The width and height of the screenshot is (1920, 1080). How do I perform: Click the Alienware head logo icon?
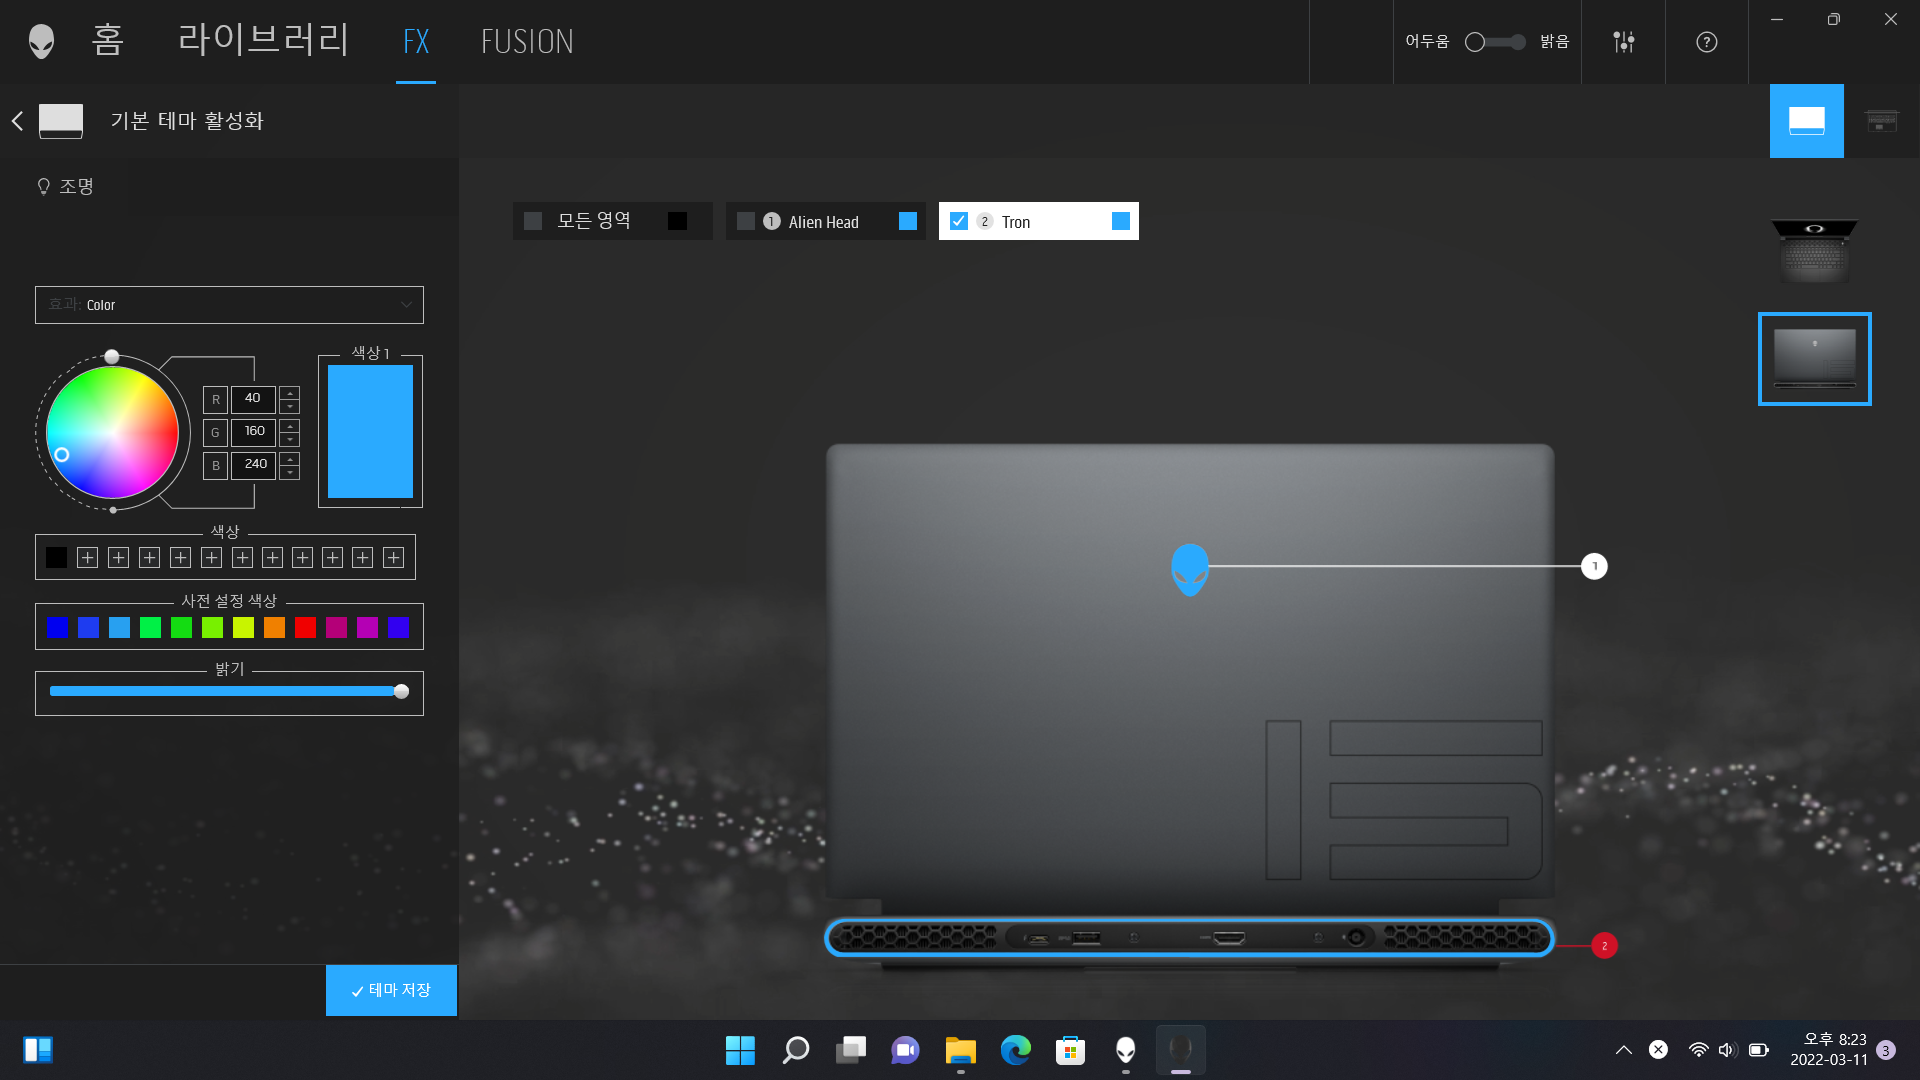pos(41,41)
